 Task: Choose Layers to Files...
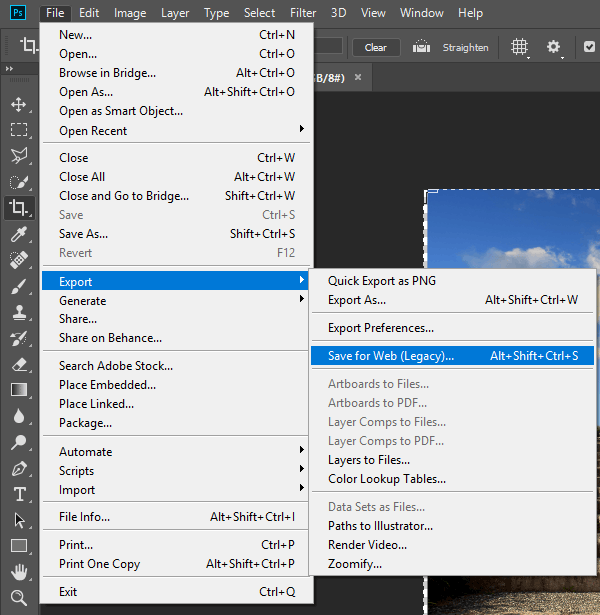[x=453, y=460]
